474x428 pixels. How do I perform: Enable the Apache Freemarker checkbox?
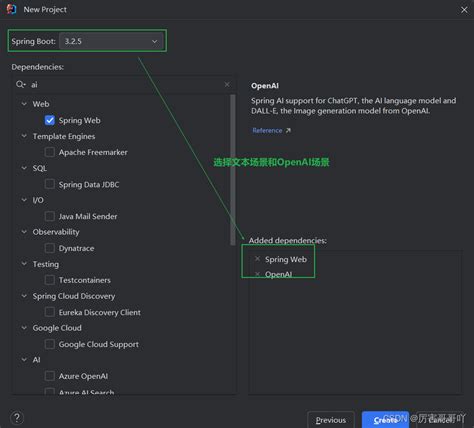tap(50, 152)
